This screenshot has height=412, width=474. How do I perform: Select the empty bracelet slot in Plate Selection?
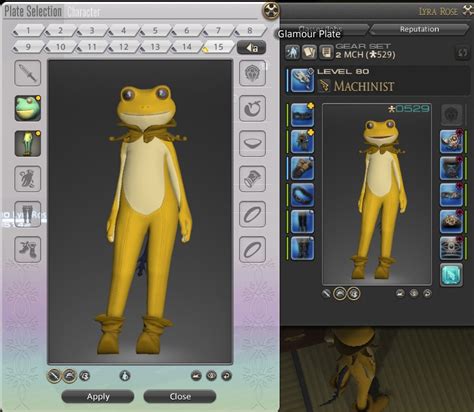click(252, 179)
